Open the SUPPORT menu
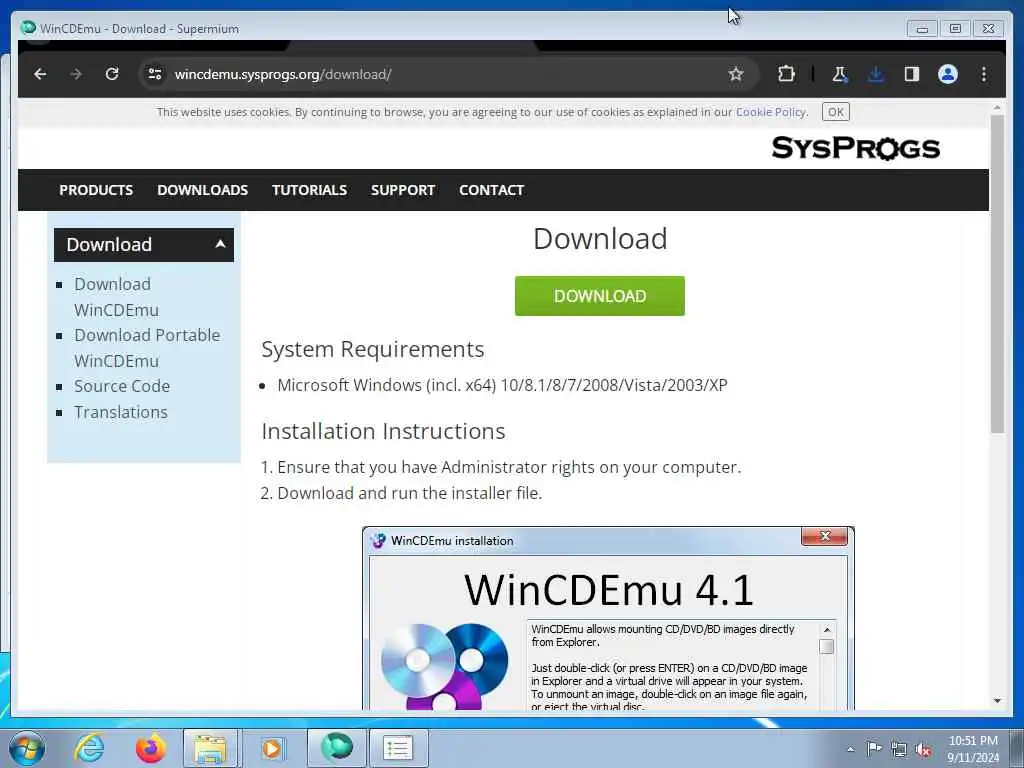The height and width of the screenshot is (768, 1024). tap(403, 190)
